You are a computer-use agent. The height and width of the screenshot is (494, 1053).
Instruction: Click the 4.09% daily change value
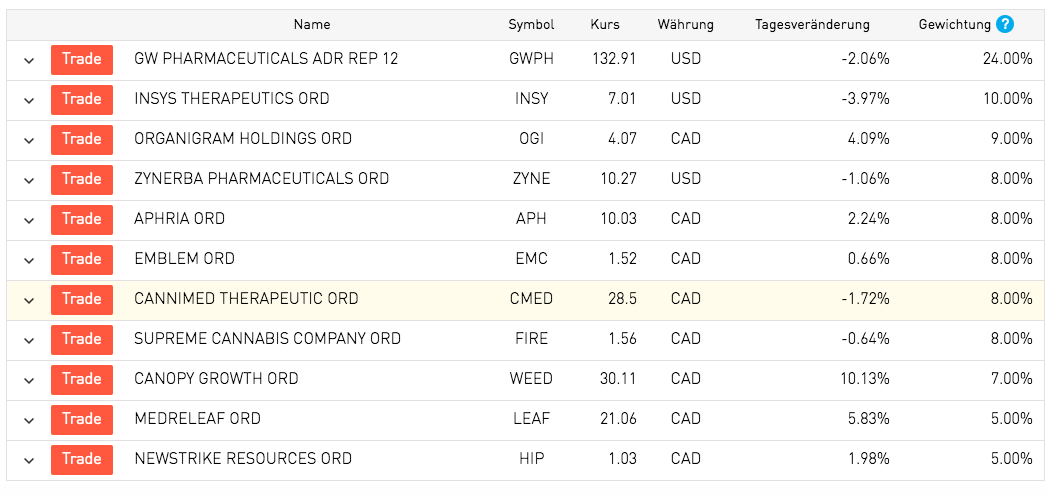coord(869,139)
